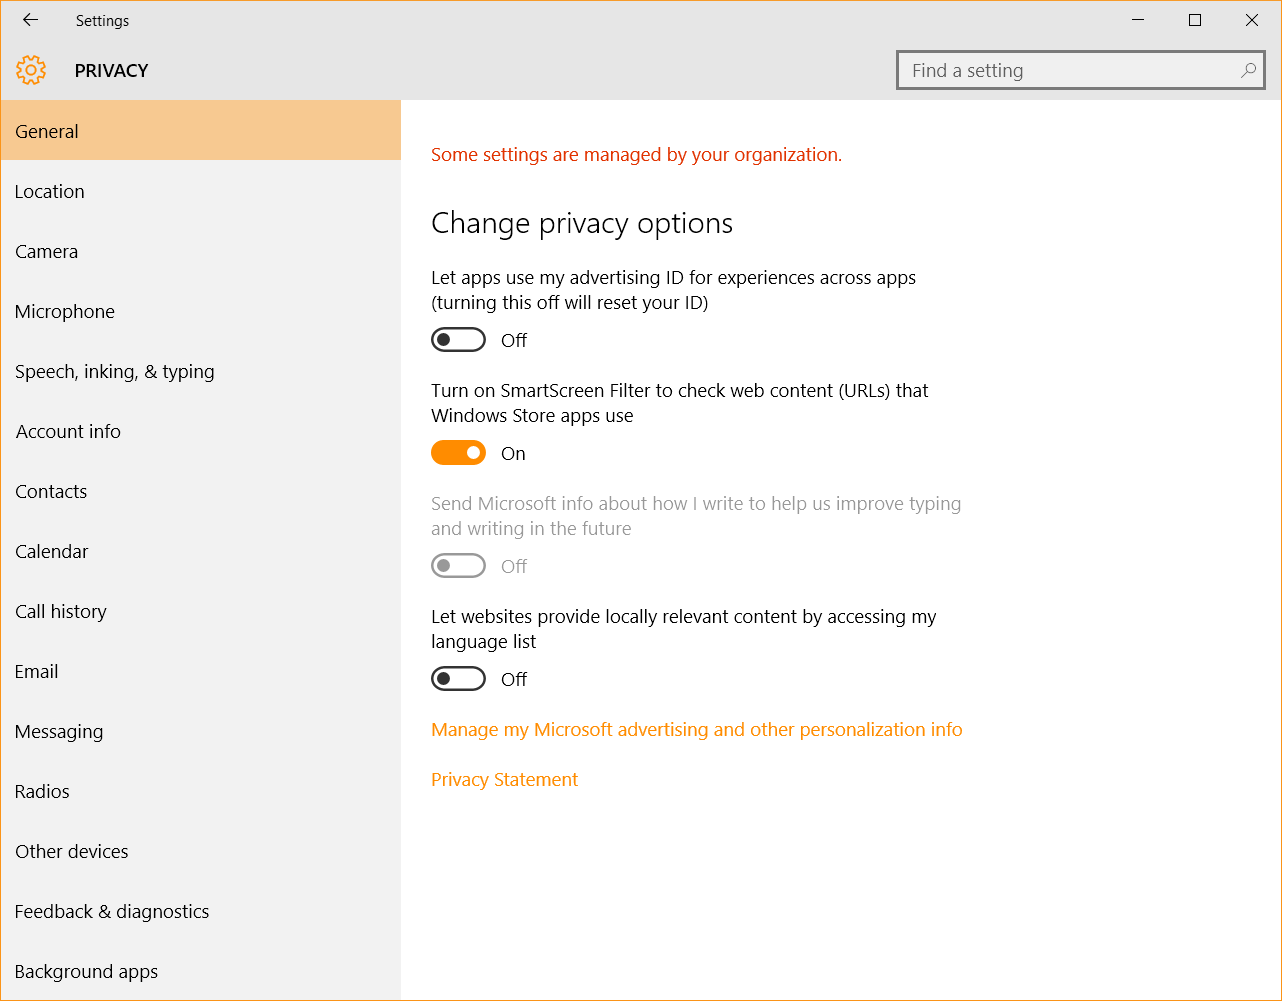The width and height of the screenshot is (1282, 1001).
Task: Click the back arrow in Settings
Action: [30, 20]
